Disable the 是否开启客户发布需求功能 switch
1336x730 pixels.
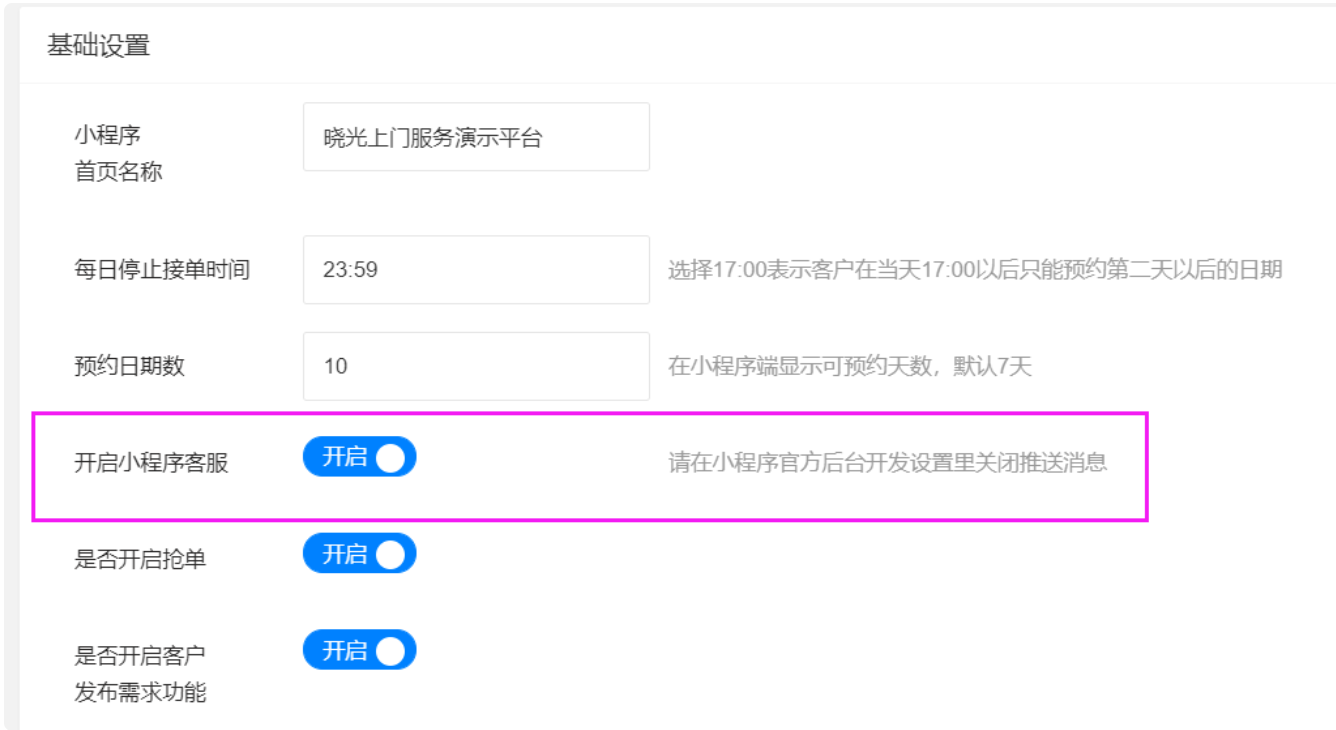pos(359,651)
